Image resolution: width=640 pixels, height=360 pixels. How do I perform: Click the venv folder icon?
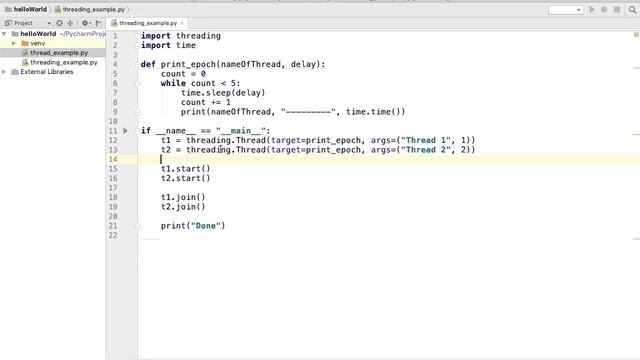25,43
